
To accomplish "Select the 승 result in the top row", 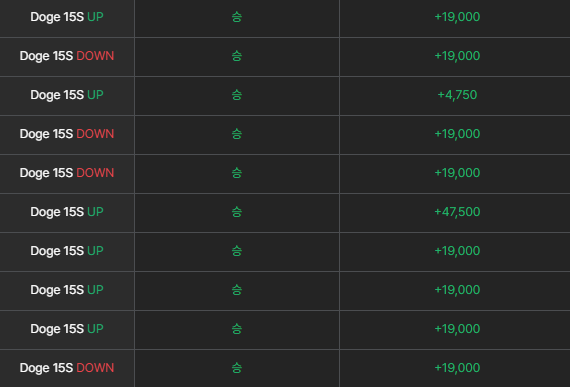I will pyautogui.click(x=237, y=17).
